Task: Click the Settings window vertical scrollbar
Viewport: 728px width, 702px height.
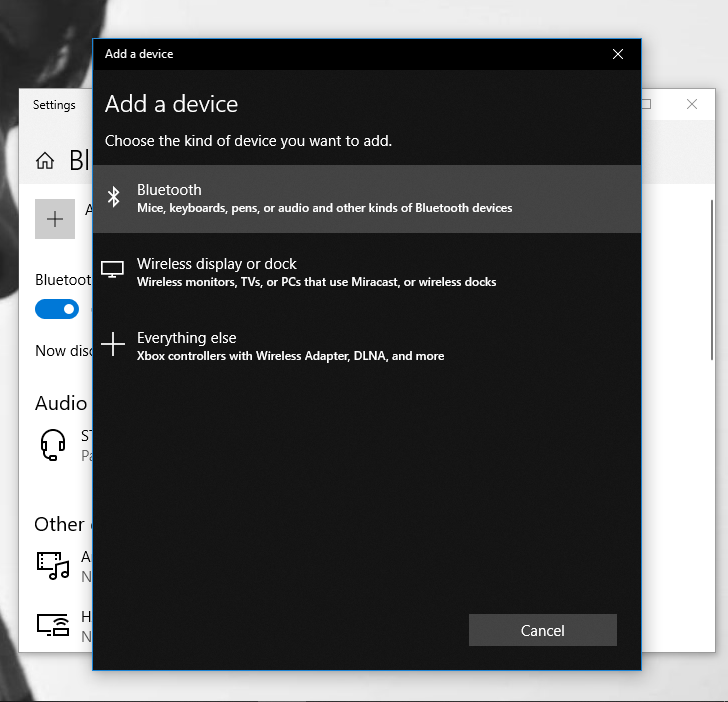Action: coord(712,300)
